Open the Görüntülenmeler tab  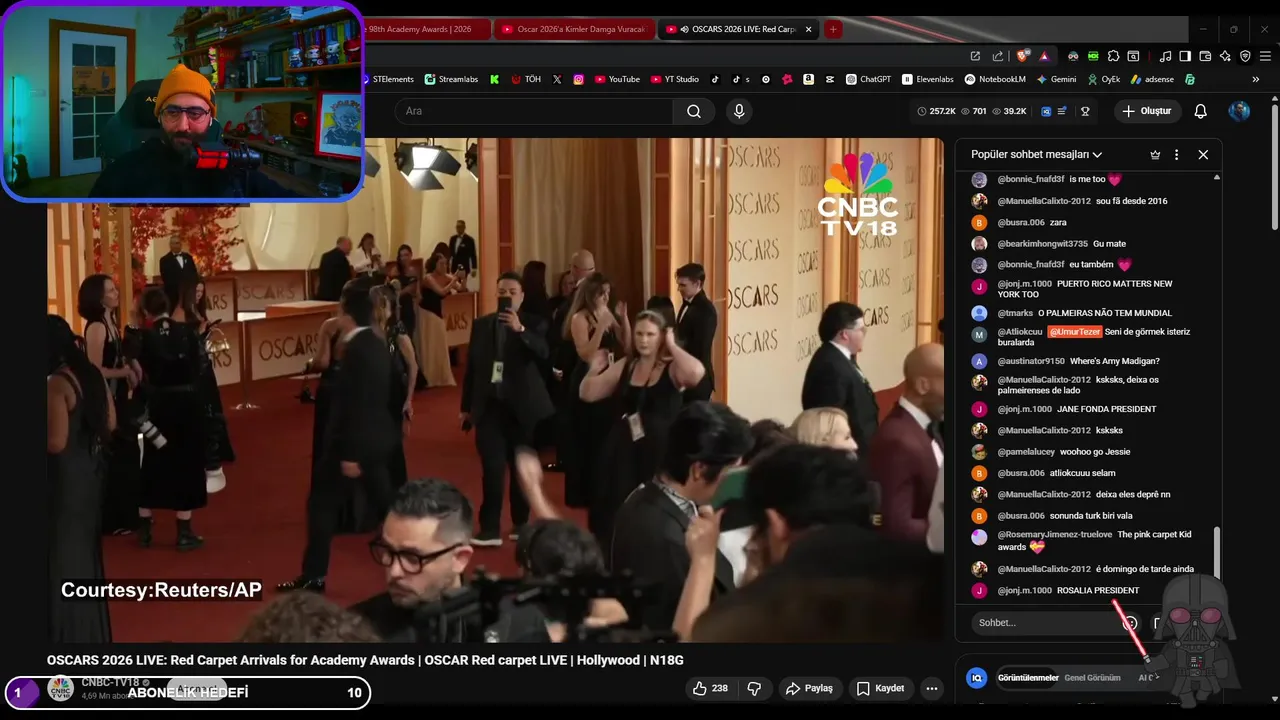[1028, 678]
